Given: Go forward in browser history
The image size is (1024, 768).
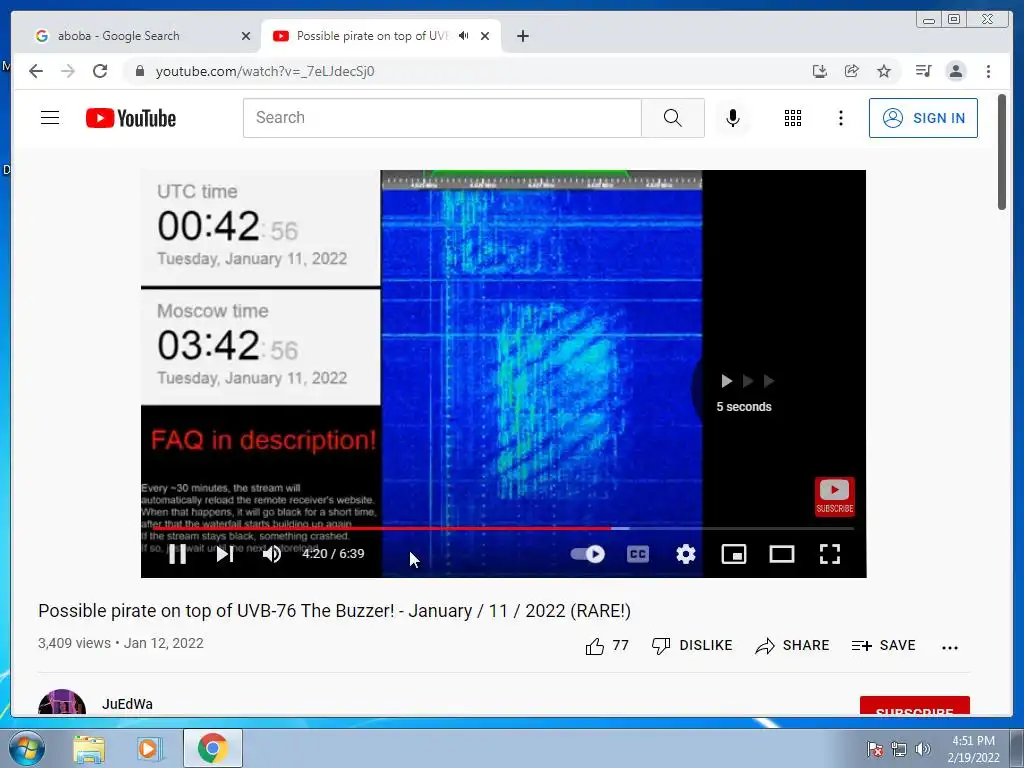Looking at the screenshot, I should click(68, 71).
